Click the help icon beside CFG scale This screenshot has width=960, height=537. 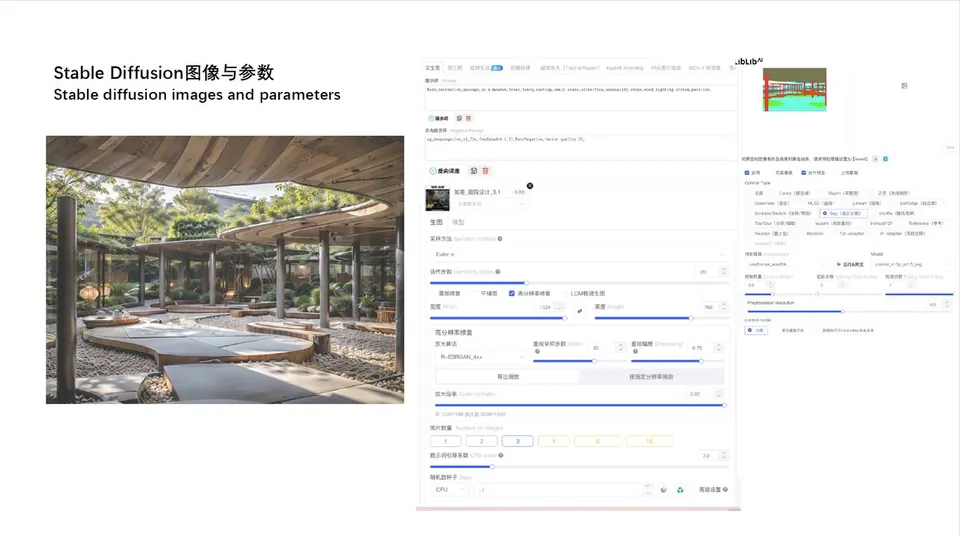point(501,456)
